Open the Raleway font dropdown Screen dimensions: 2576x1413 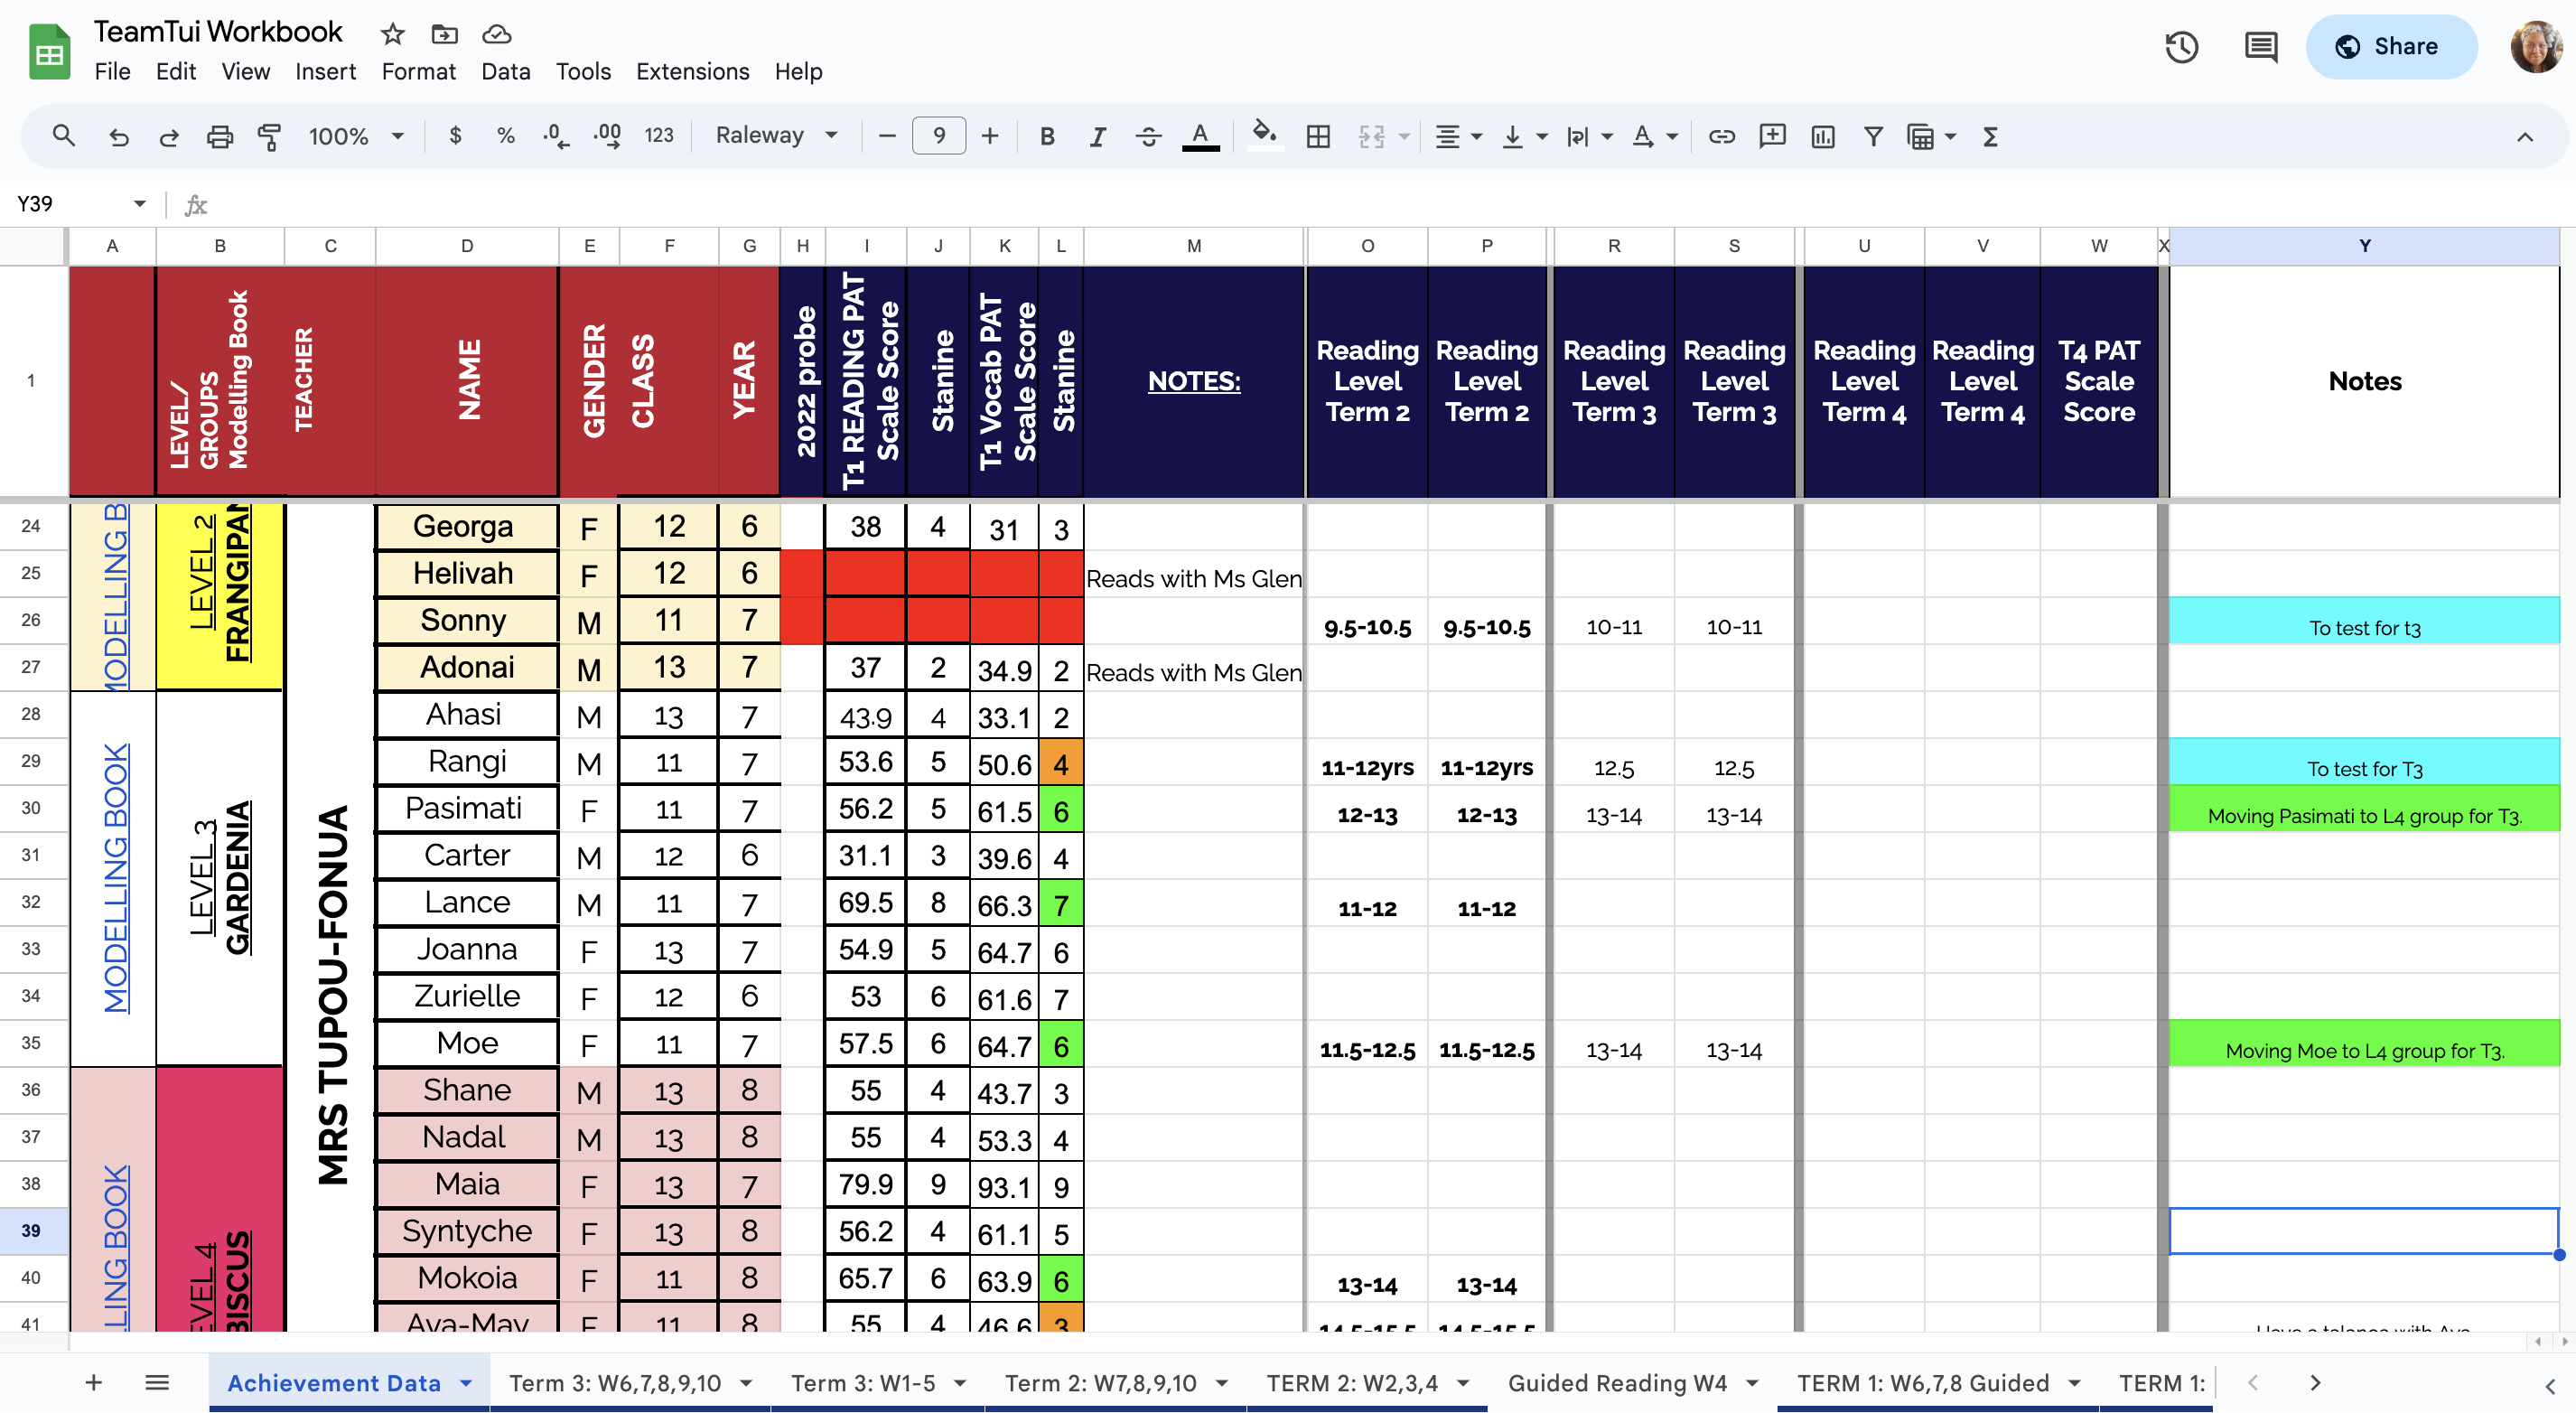point(776,135)
